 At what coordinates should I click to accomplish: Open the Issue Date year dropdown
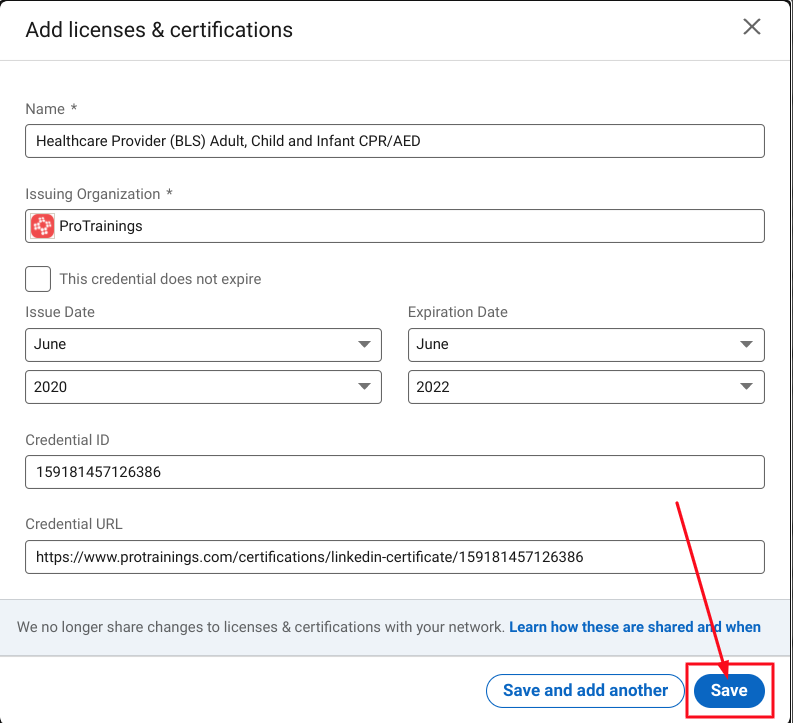203,387
